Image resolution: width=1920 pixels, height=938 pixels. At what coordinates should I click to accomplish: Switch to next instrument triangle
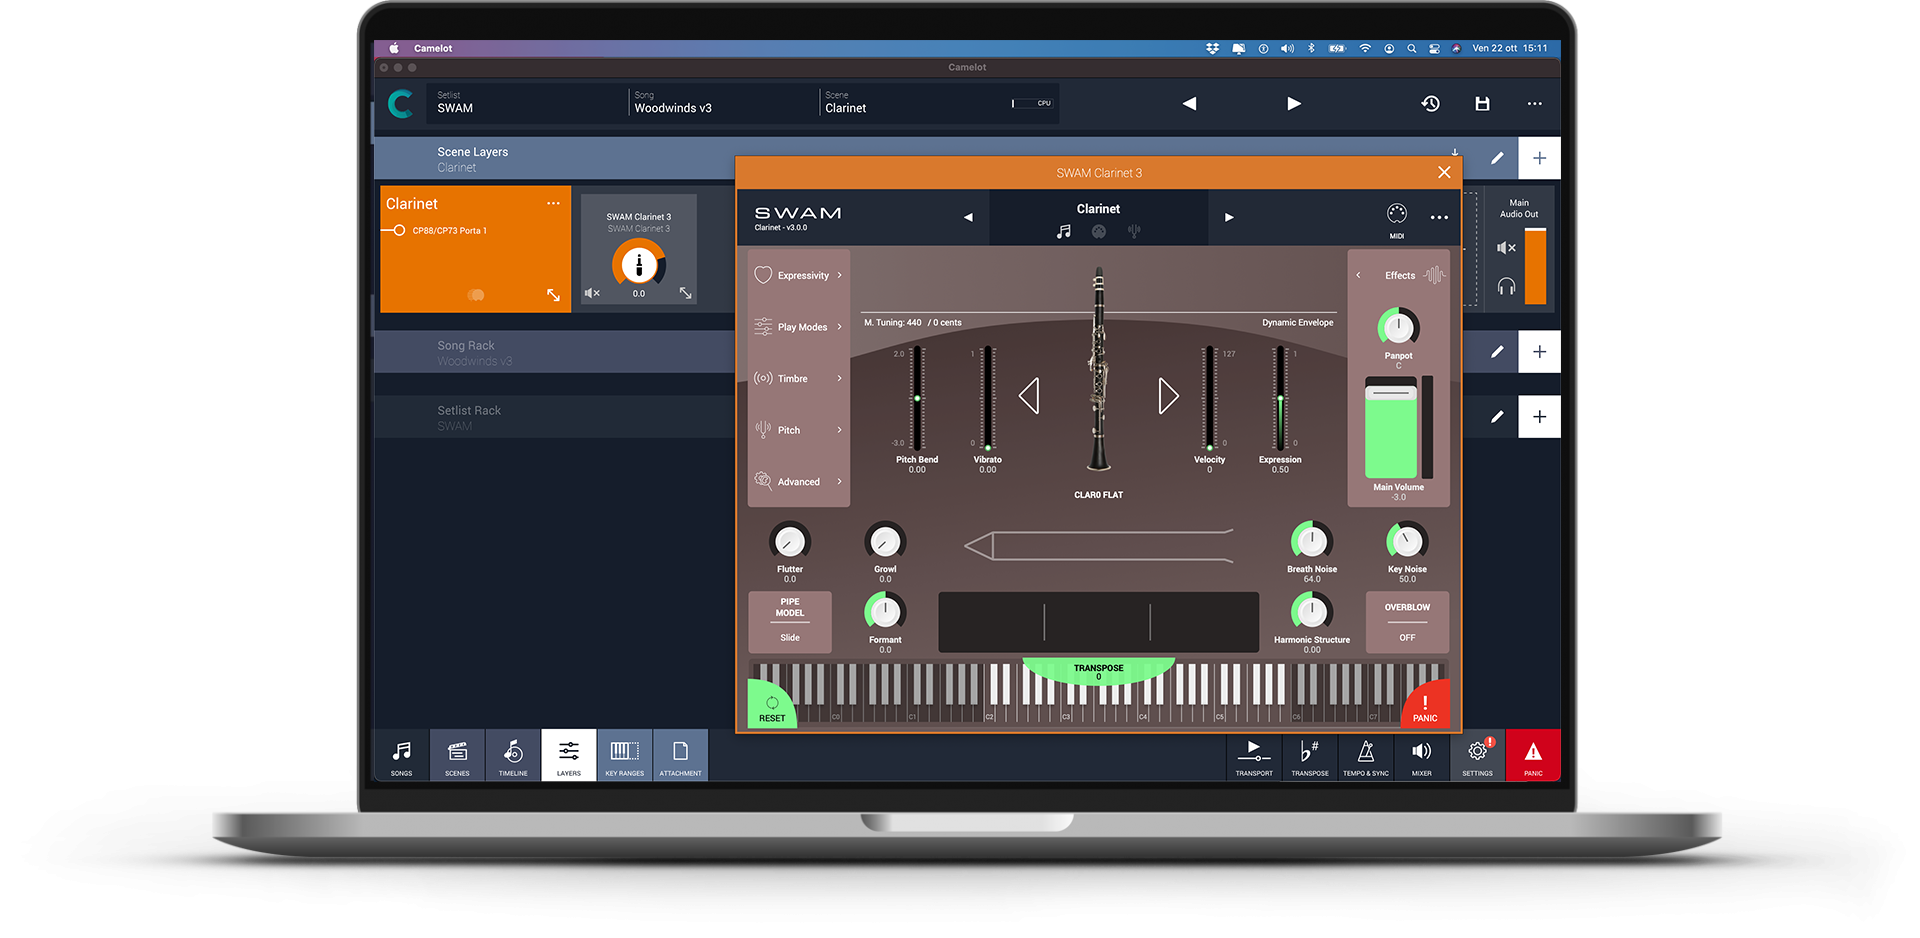[1168, 396]
